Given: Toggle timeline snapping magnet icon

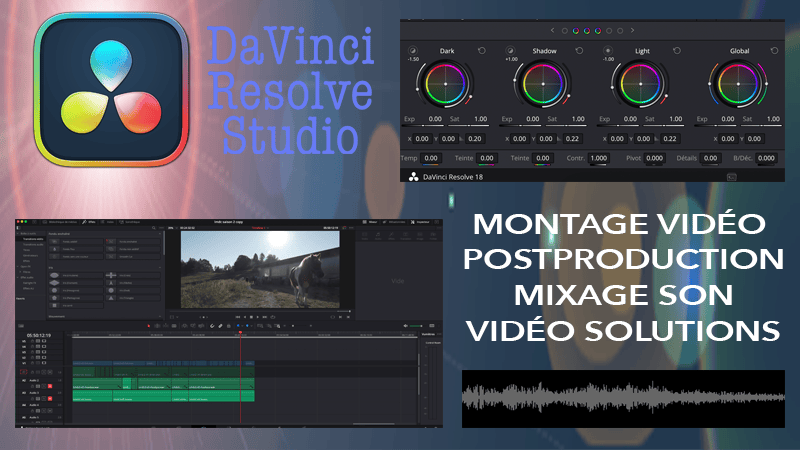Looking at the screenshot, I should (212, 326).
